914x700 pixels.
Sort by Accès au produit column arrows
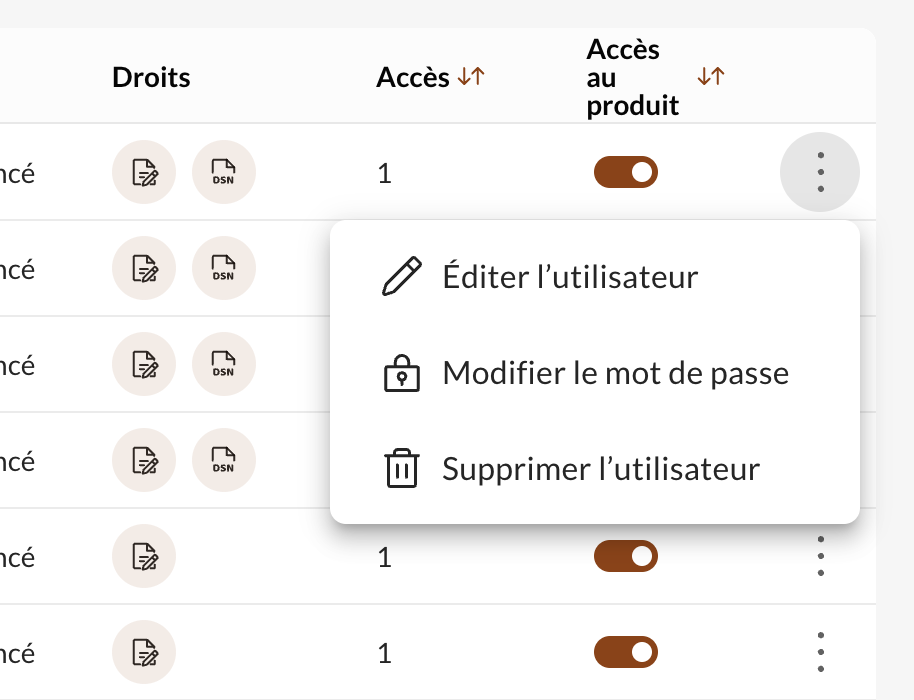tap(711, 76)
